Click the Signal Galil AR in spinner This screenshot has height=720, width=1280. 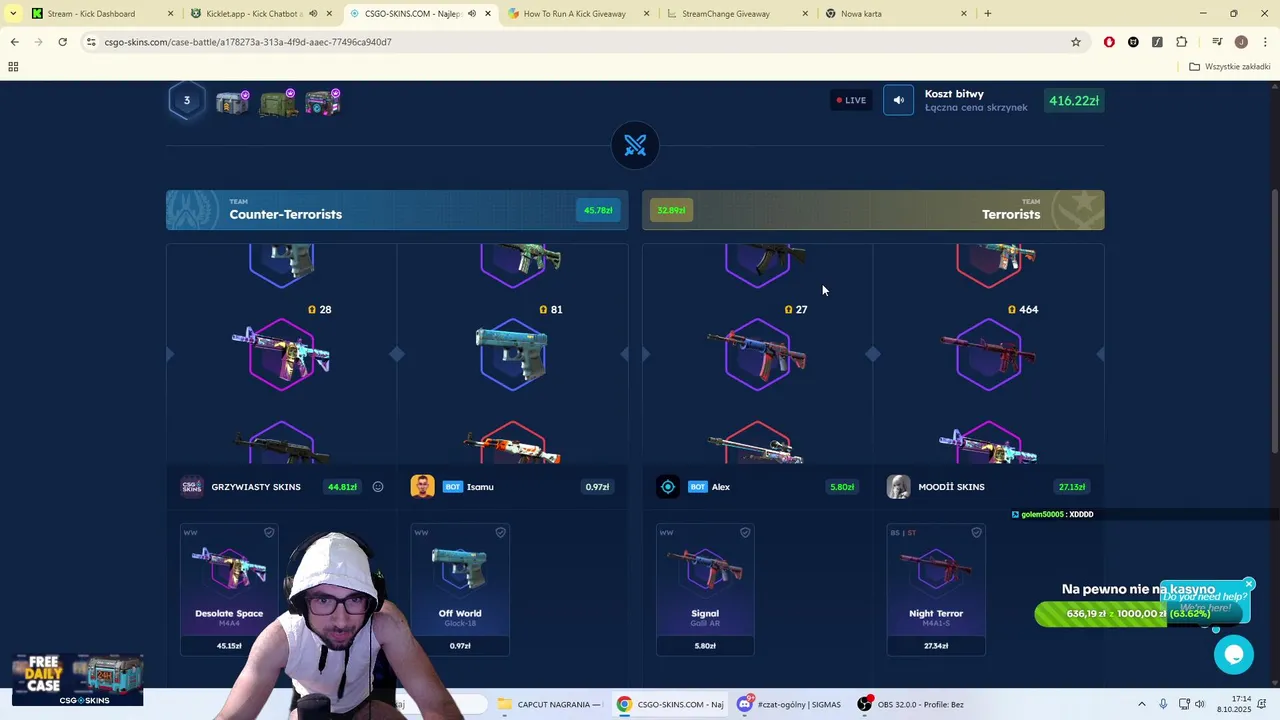tap(757, 354)
